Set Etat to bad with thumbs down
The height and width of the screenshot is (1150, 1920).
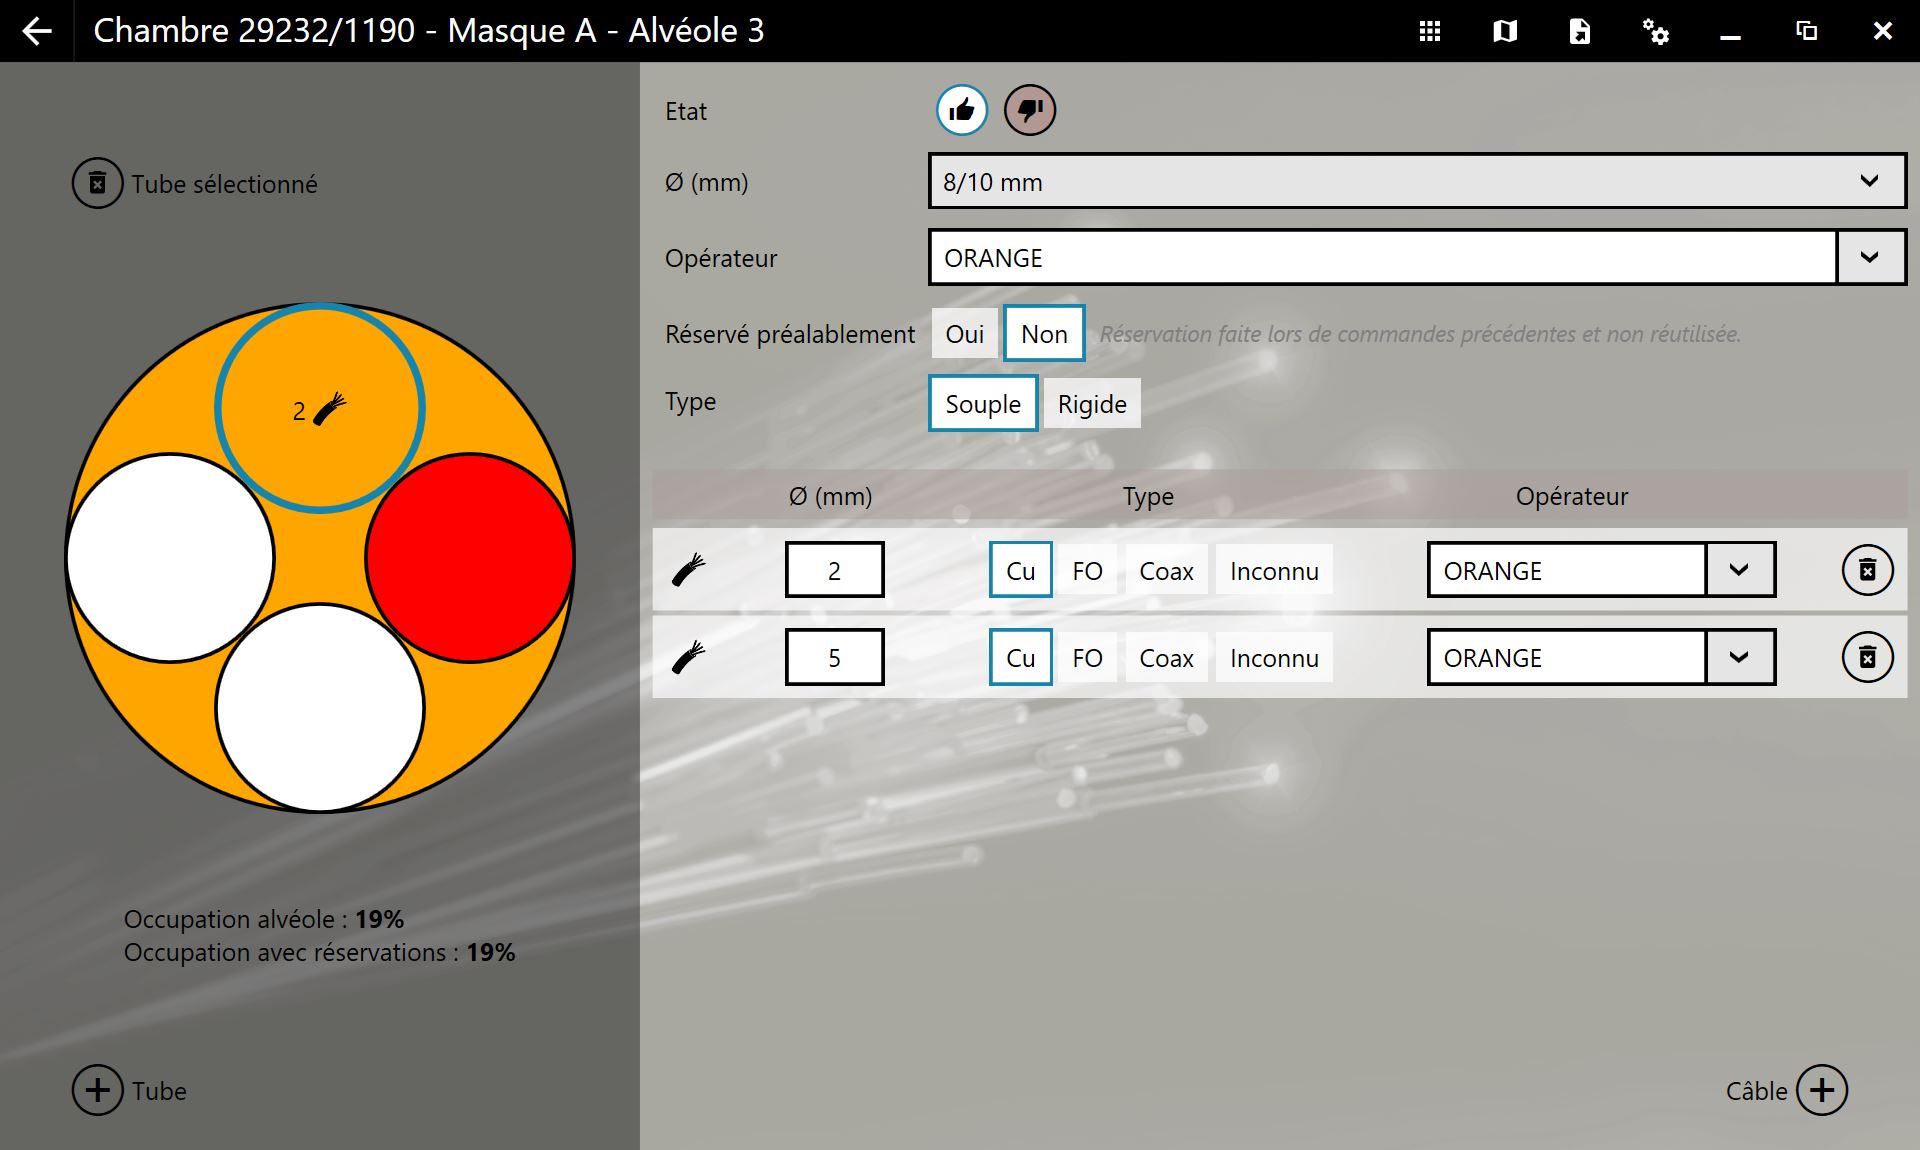pyautogui.click(x=1030, y=110)
